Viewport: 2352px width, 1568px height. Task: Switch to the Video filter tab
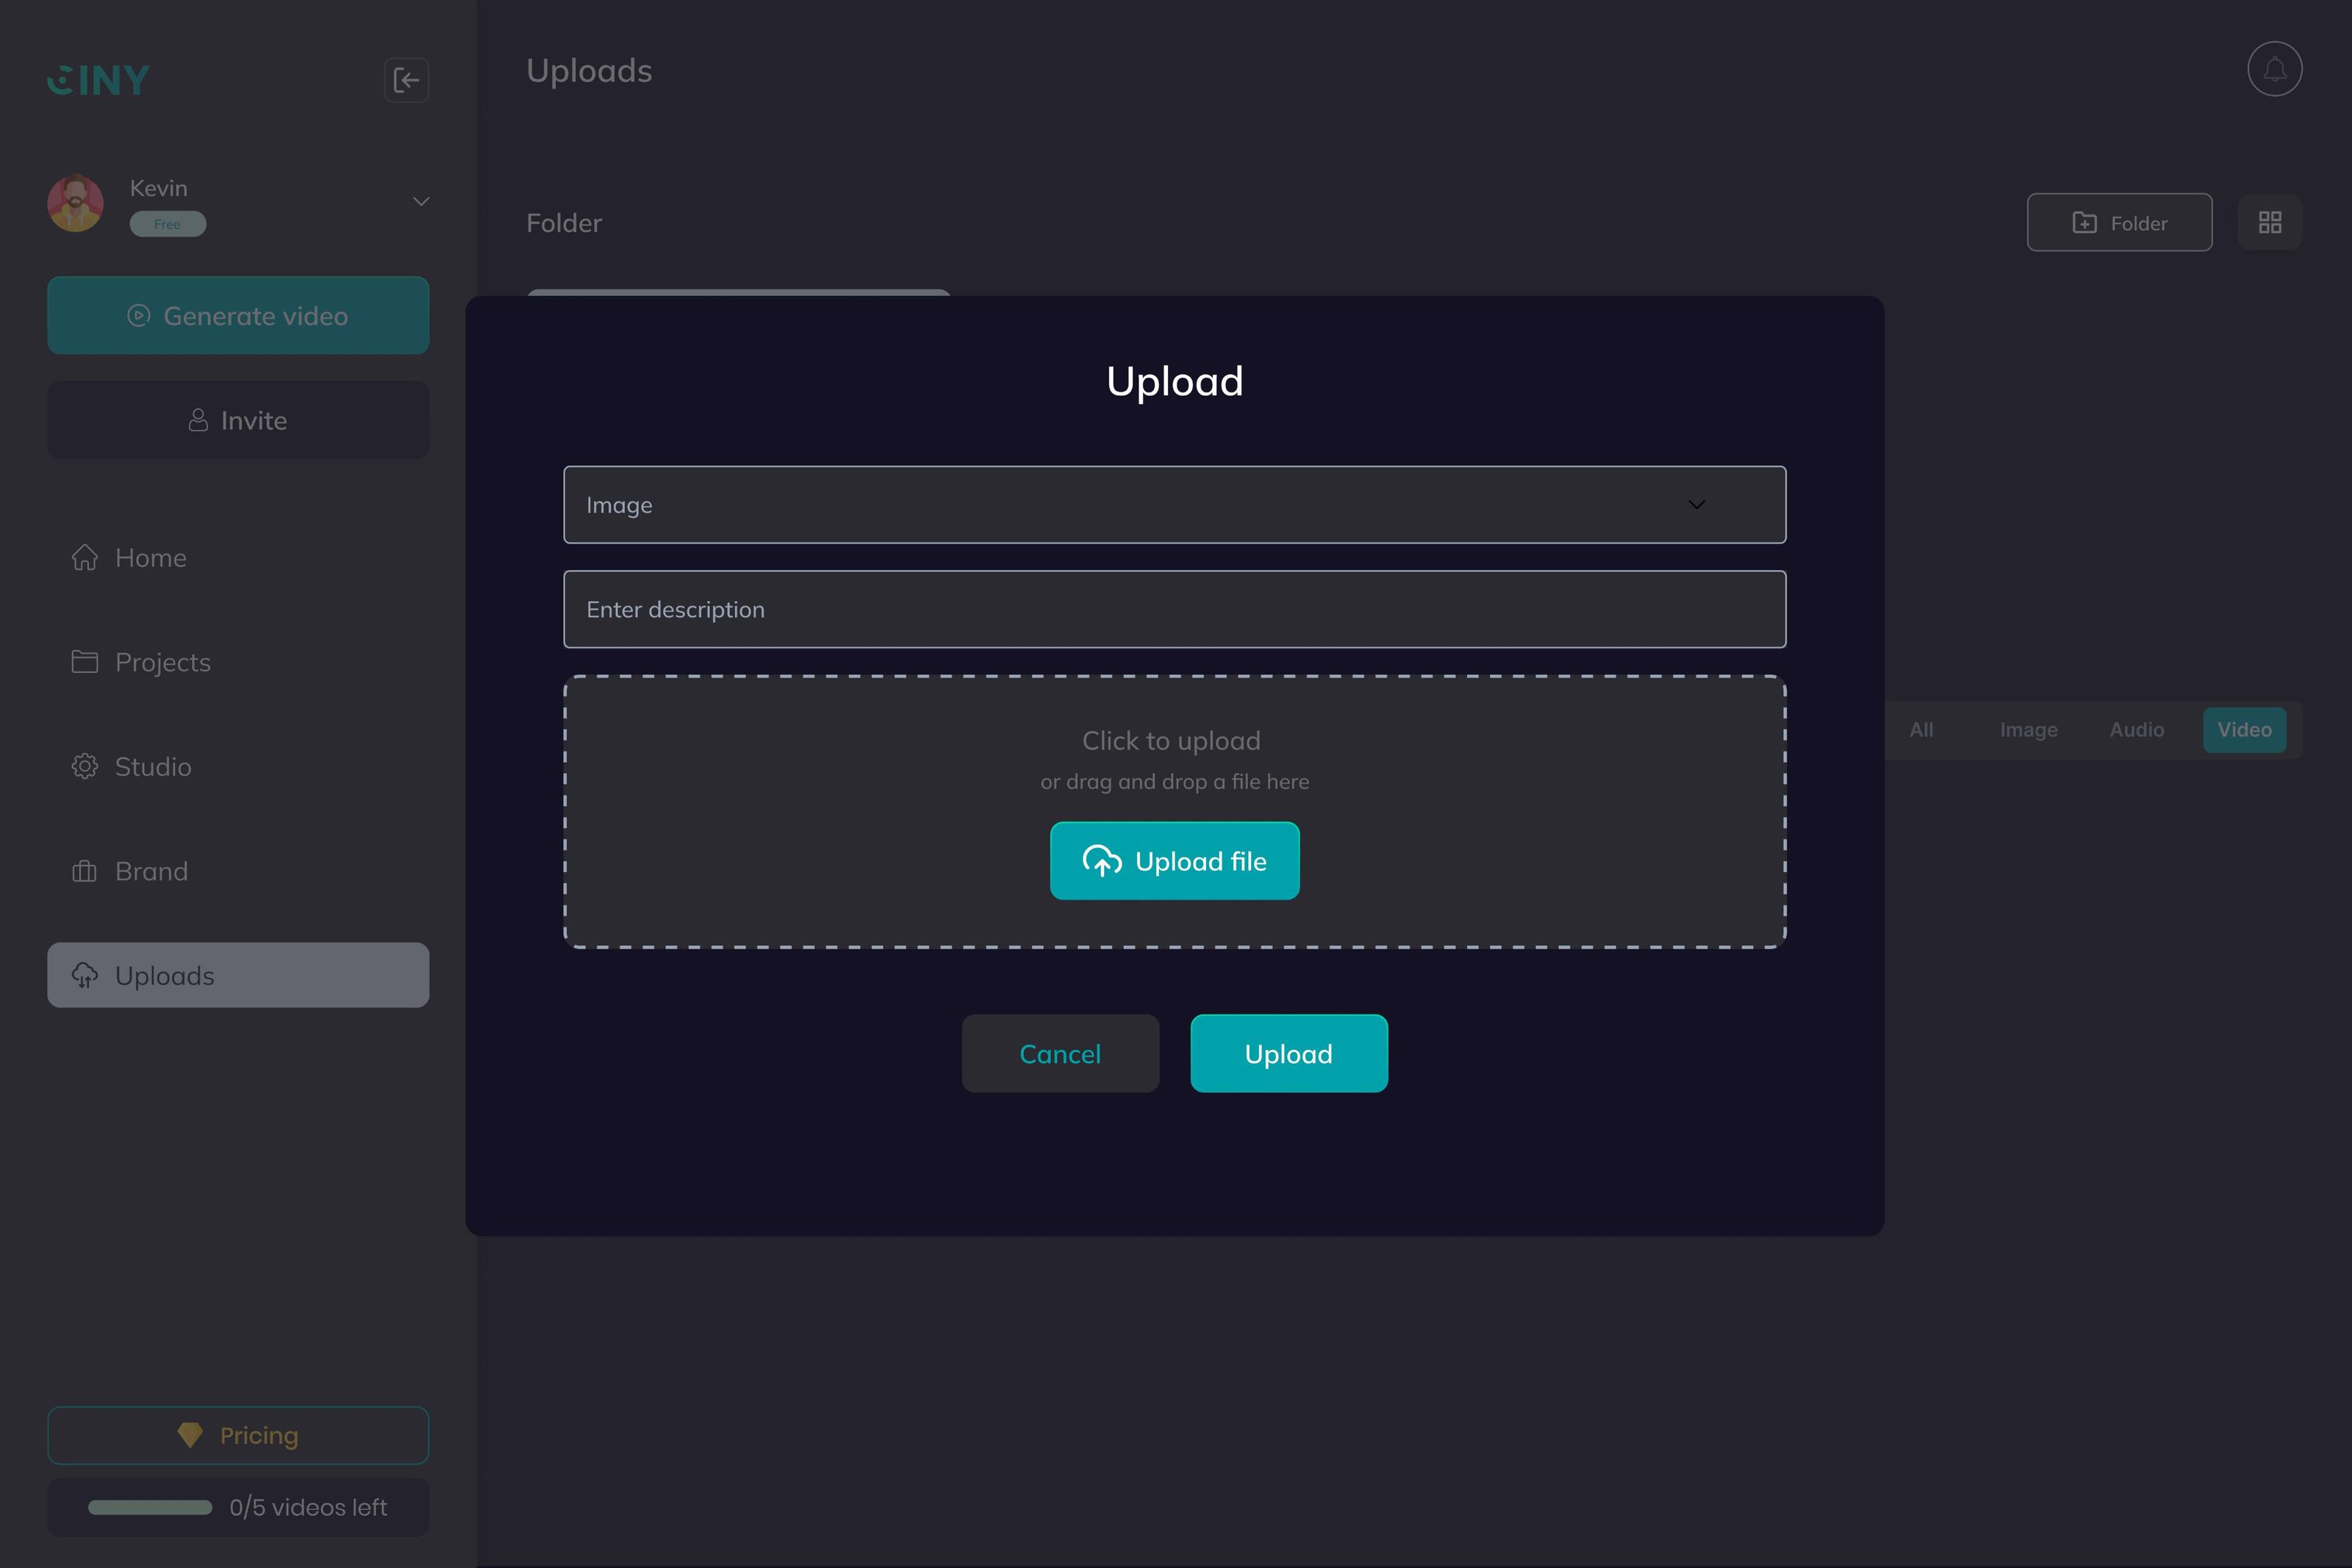coord(2244,729)
